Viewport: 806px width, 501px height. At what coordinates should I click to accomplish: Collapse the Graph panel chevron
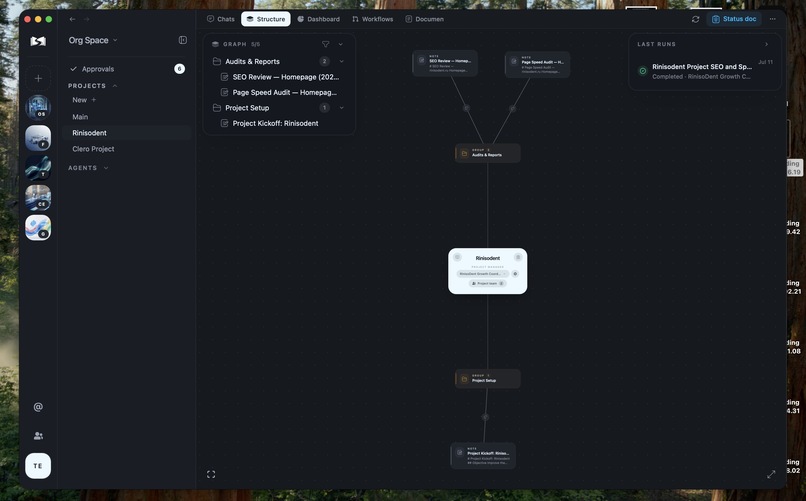[341, 44]
